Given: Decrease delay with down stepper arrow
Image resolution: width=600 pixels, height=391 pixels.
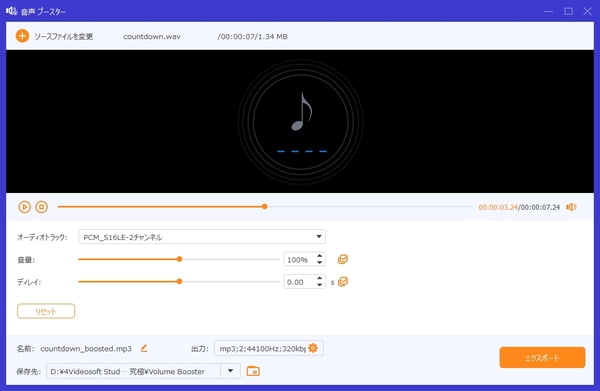Looking at the screenshot, I should (x=320, y=285).
